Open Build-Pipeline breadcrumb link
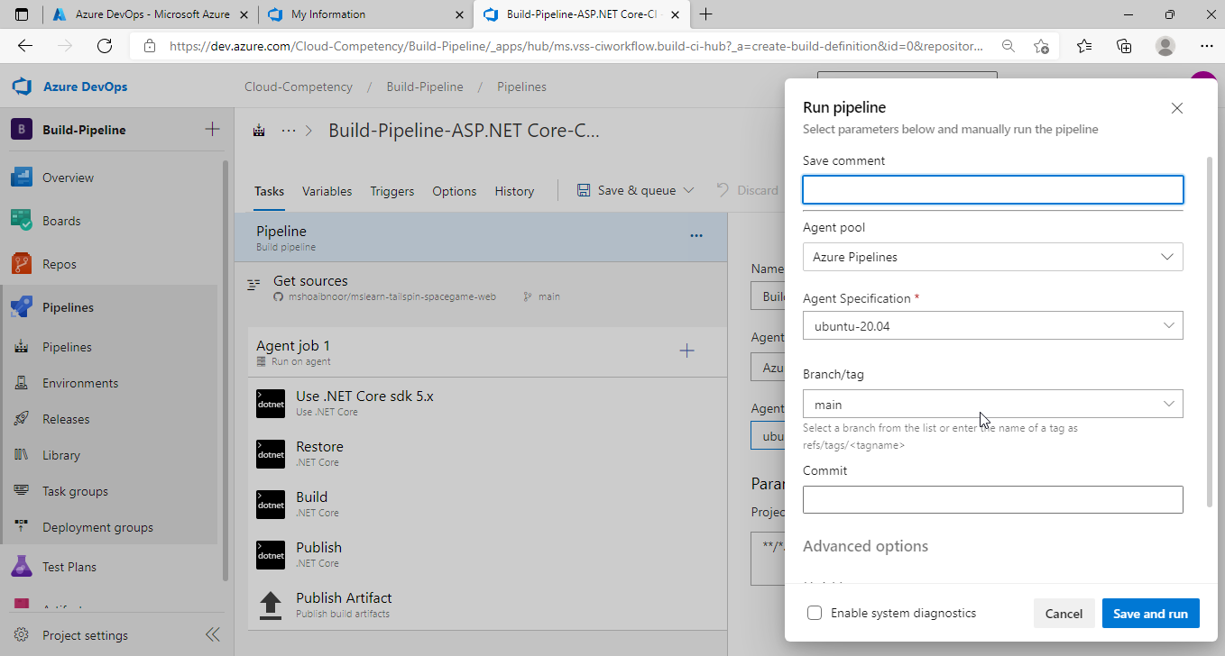Screen dimensions: 1225x656 [x=425, y=87]
